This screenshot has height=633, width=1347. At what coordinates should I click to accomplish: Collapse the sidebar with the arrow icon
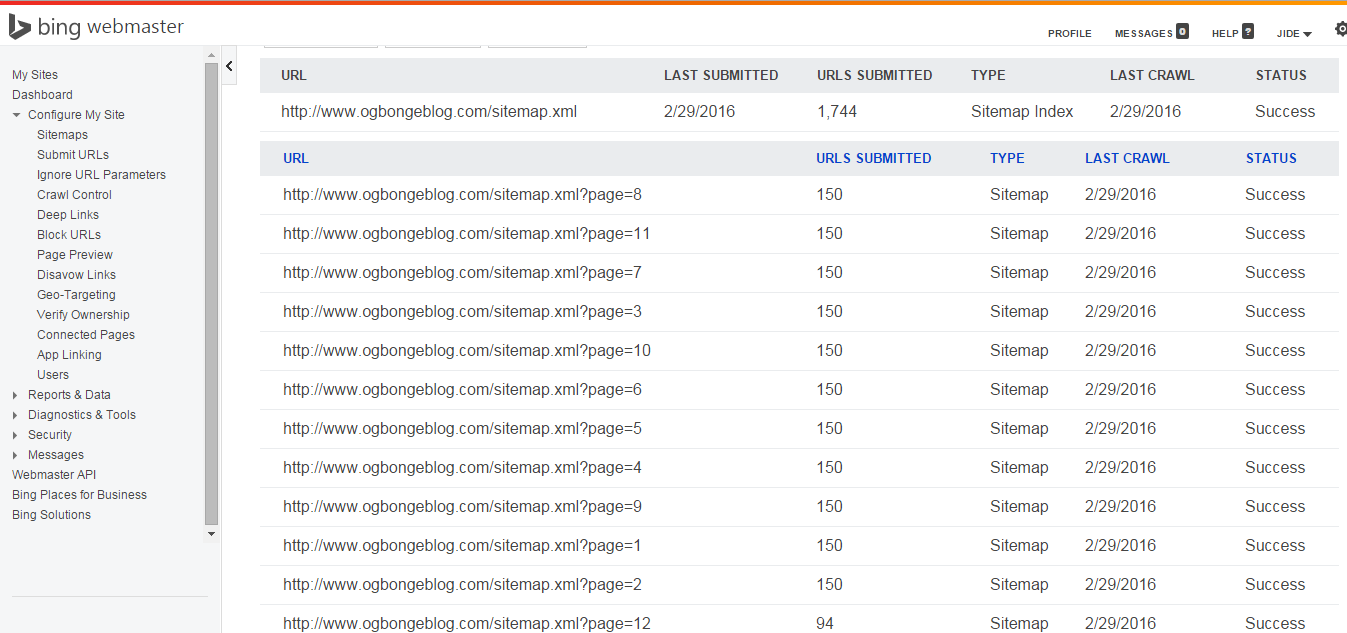point(228,66)
